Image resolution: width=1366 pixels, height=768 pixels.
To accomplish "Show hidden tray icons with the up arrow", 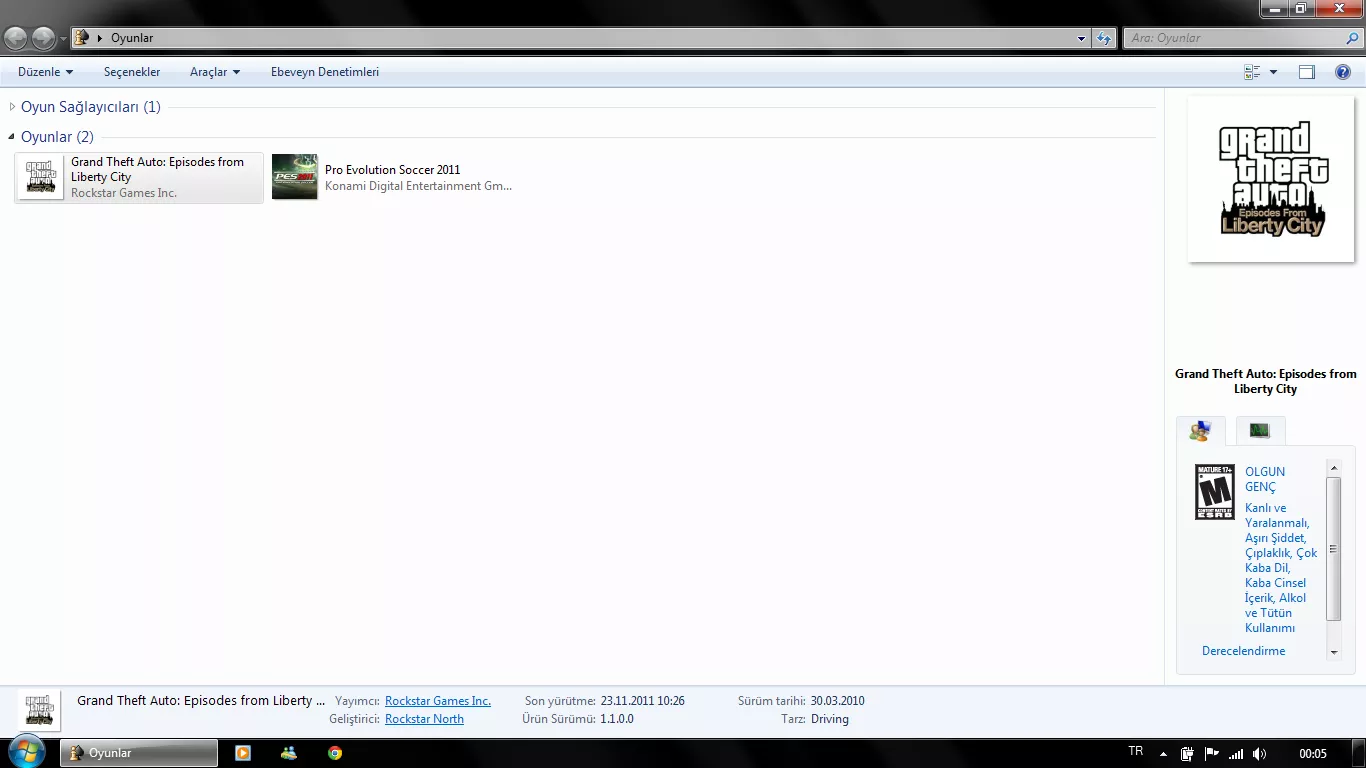I will click(1163, 754).
